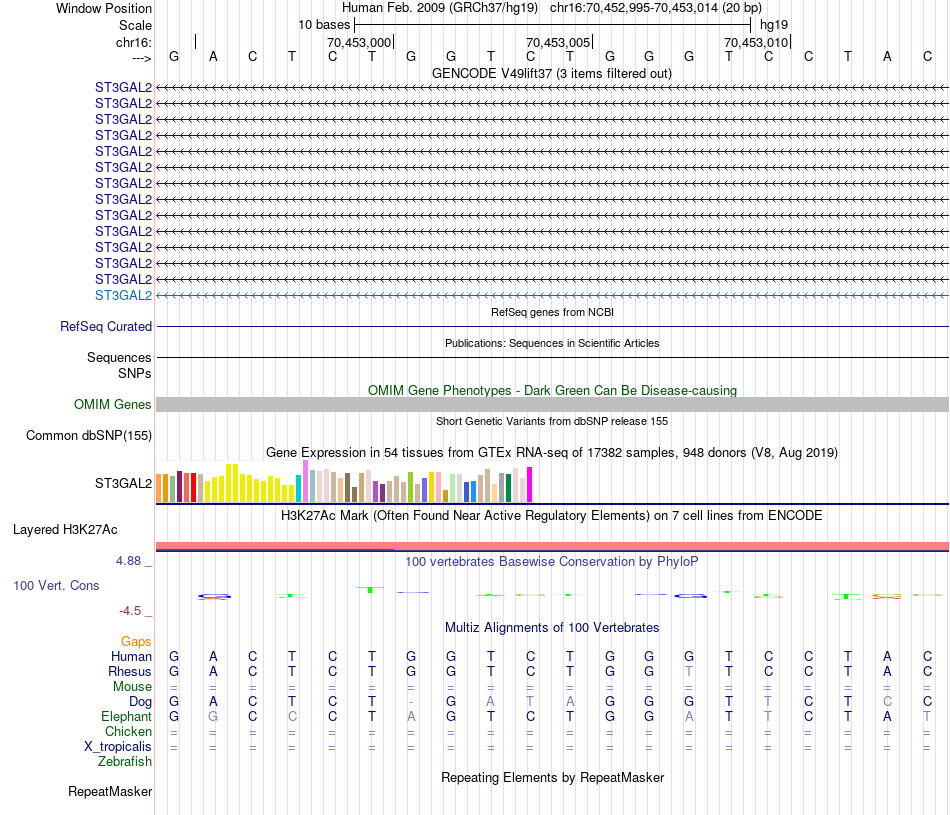Click the light blue ST3GAL2 transcript label
The width and height of the screenshot is (950, 815).
pos(124,295)
